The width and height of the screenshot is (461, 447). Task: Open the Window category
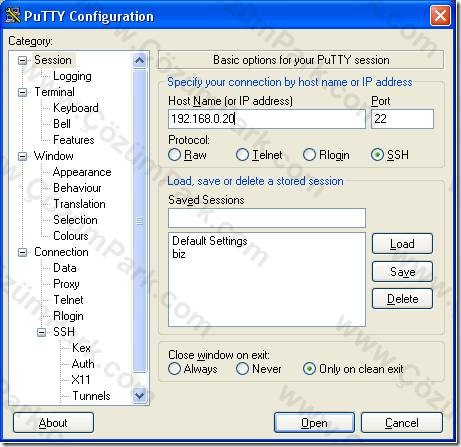click(54, 156)
